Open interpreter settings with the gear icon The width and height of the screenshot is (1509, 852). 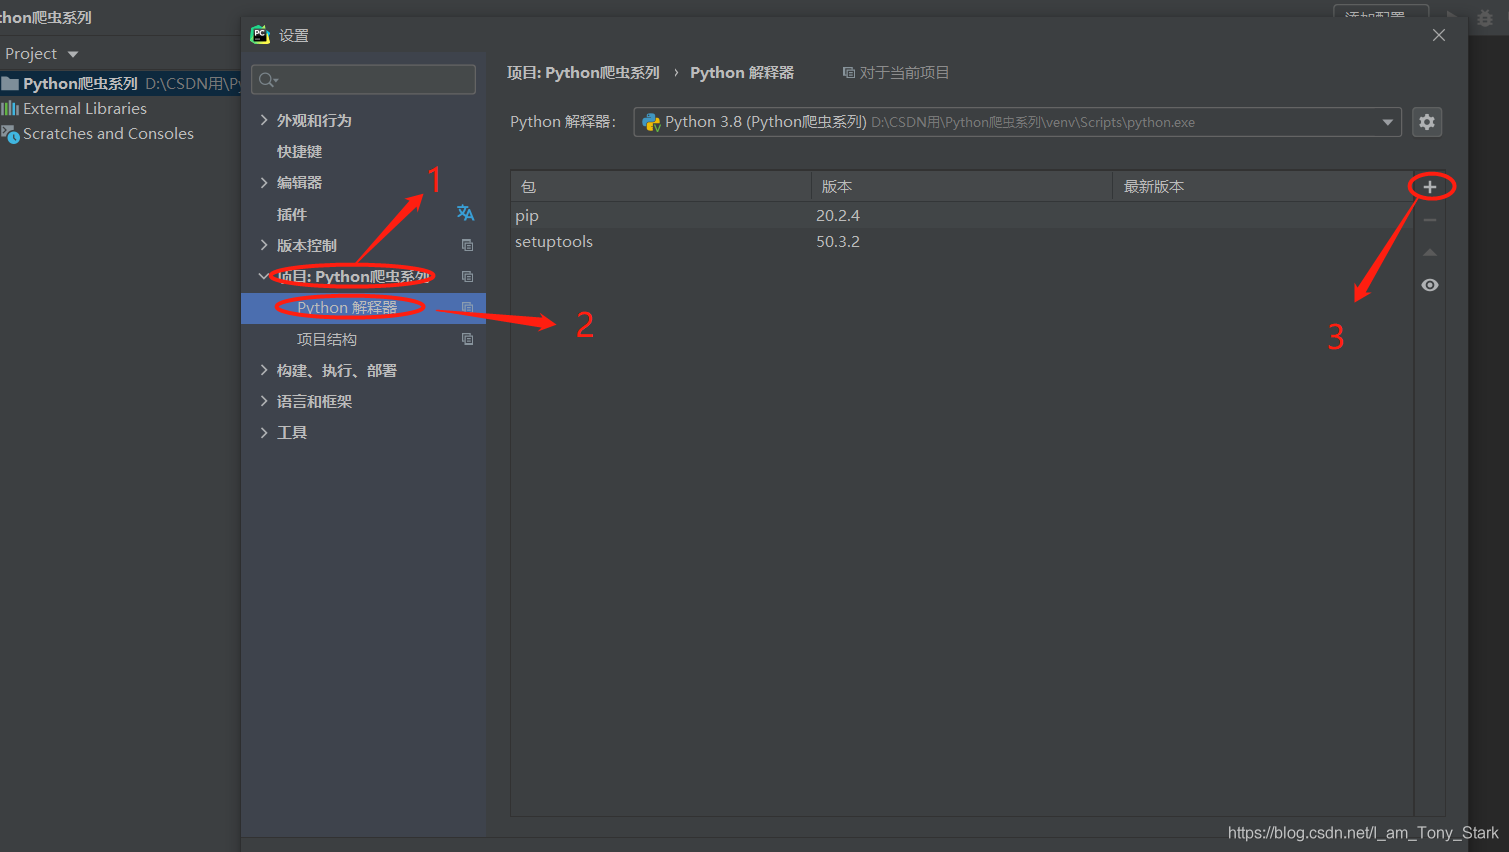1426,121
